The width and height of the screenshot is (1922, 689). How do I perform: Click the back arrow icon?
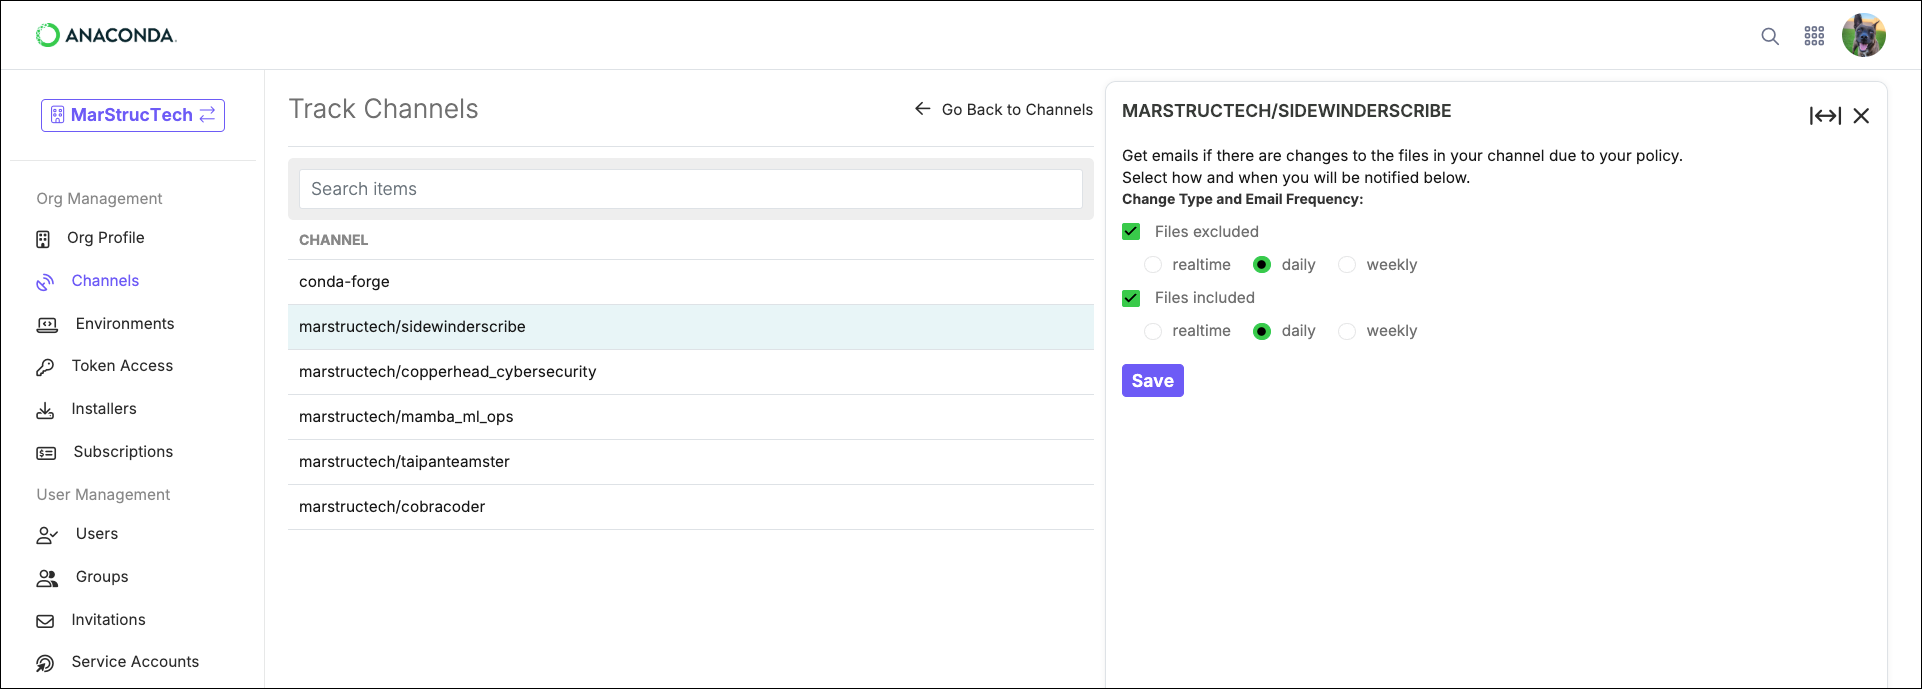click(922, 109)
